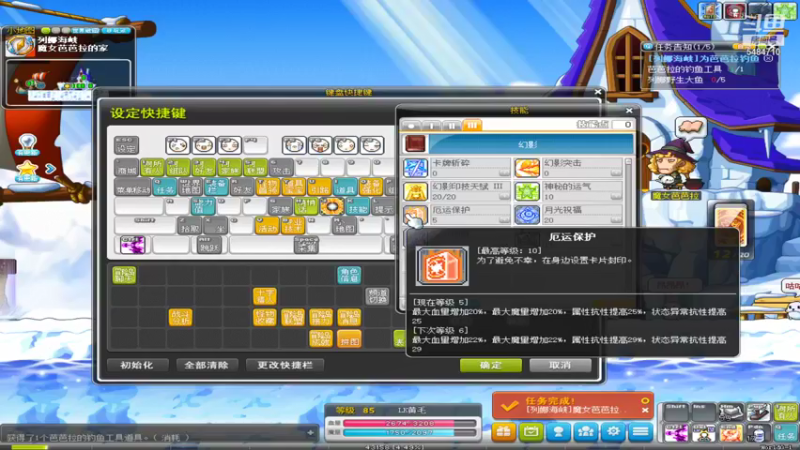Viewport: 800px width, 450px height.
Task: Select the 幻影卸技天赋 III skill icon
Action: pyautogui.click(x=415, y=191)
